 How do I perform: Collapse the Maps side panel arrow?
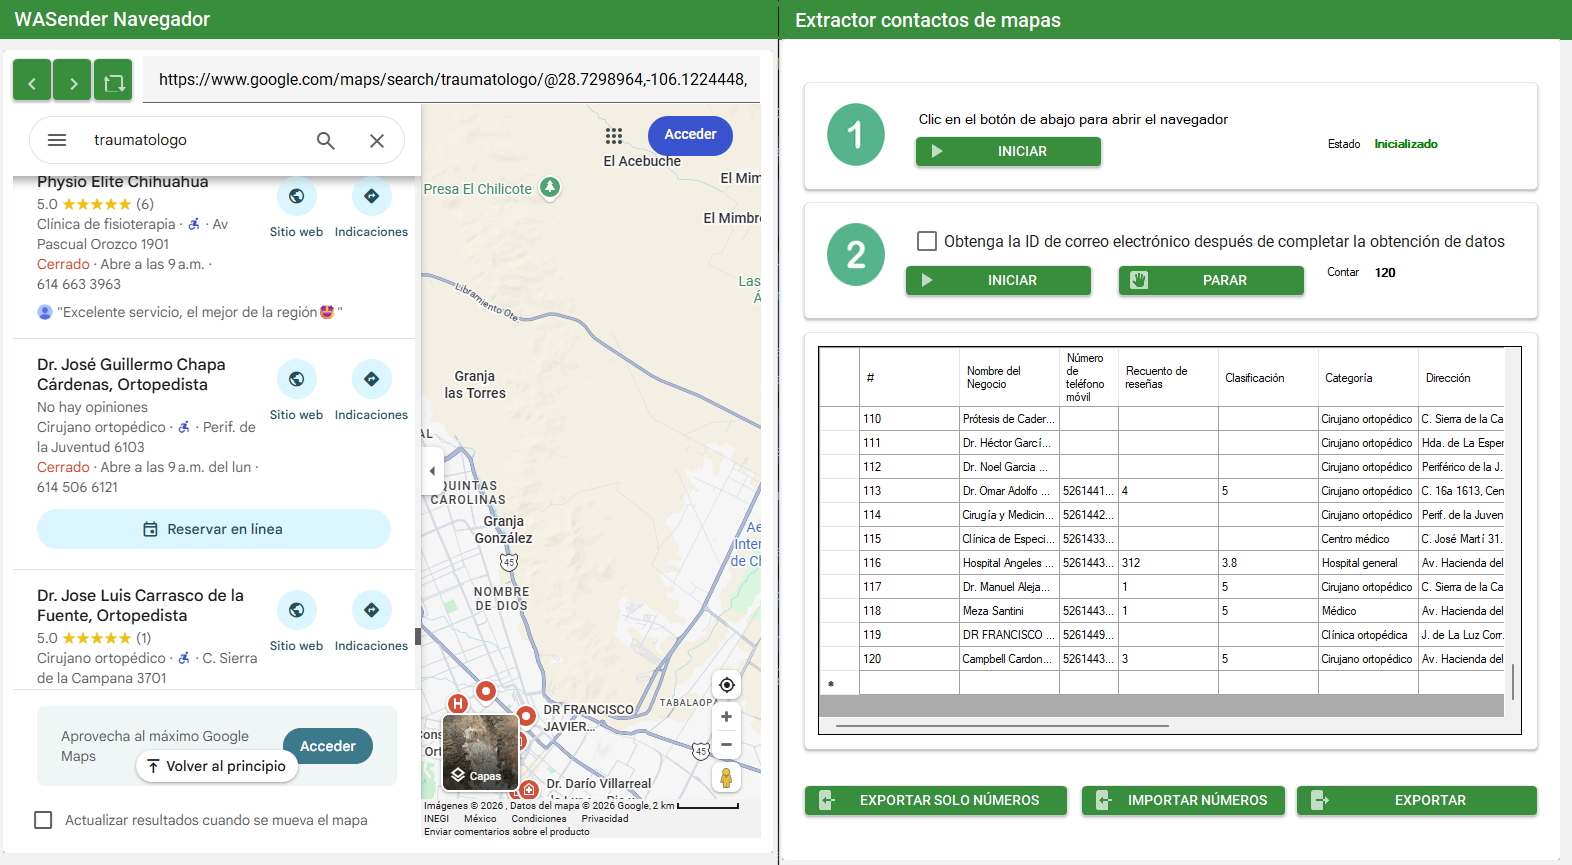pyautogui.click(x=432, y=470)
